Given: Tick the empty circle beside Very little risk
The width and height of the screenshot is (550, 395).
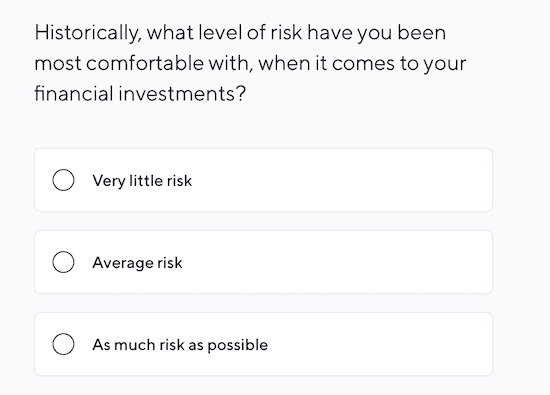Looking at the screenshot, I should (63, 180).
